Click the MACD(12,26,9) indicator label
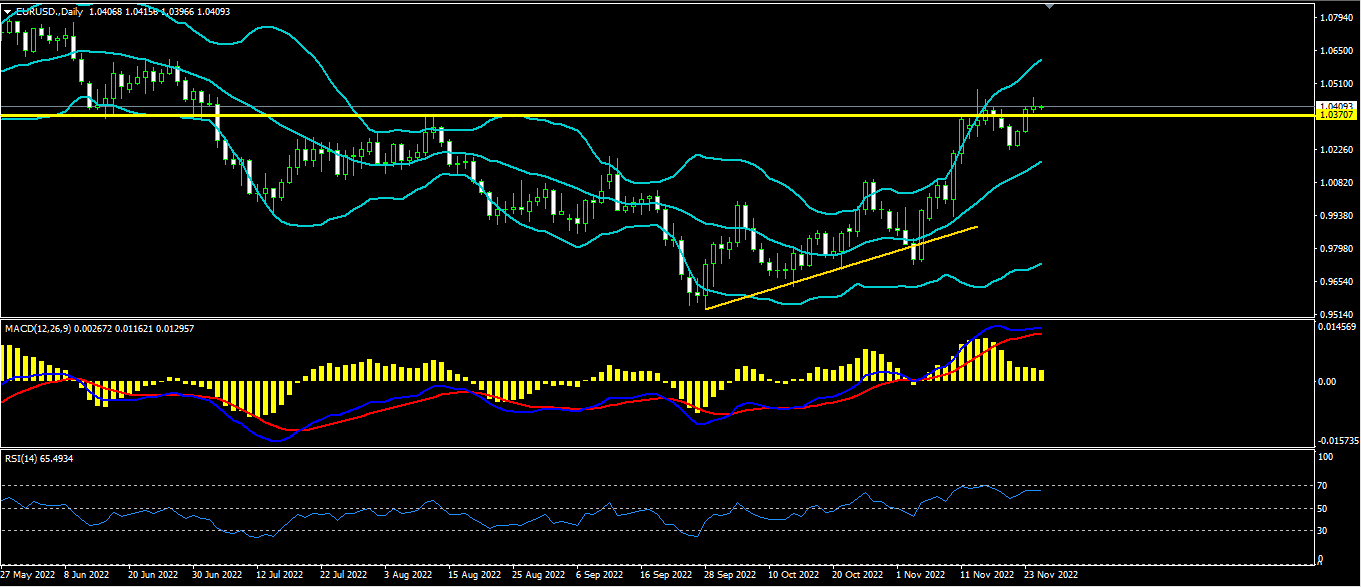This screenshot has height=587, width=1362. point(38,328)
